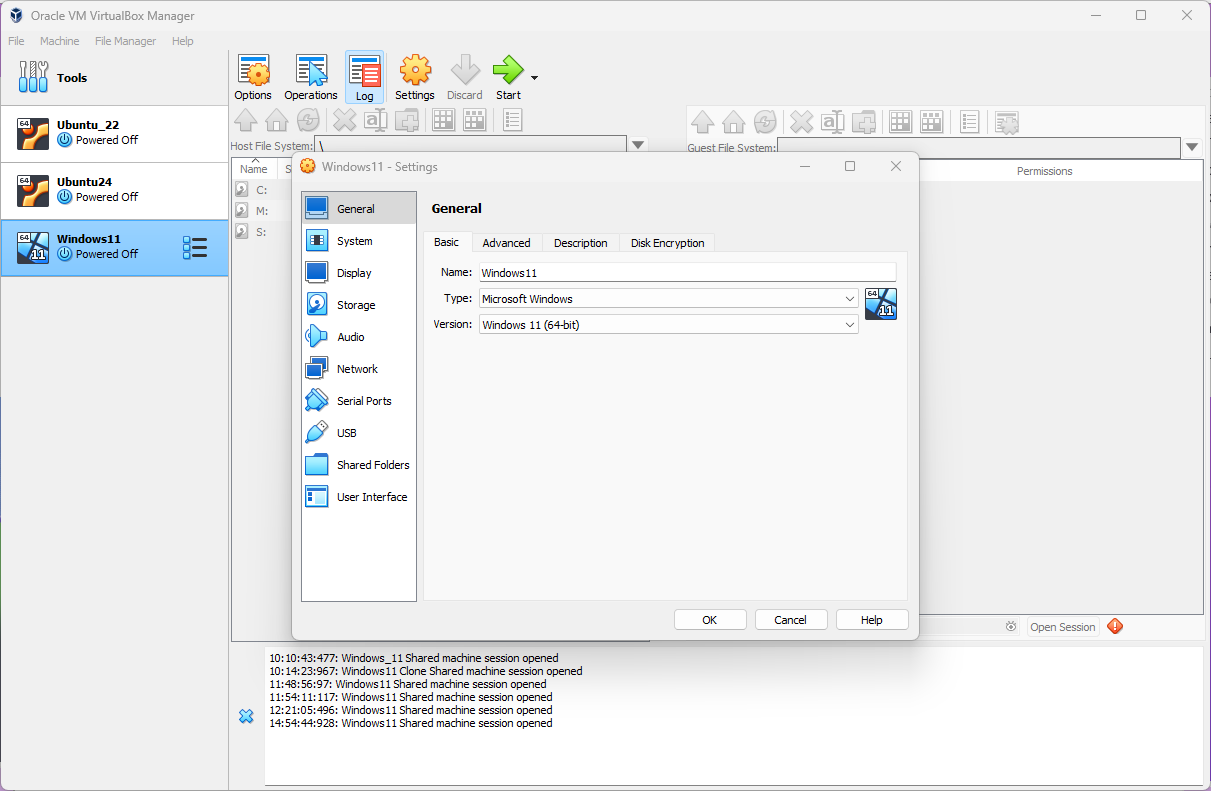
Task: Go up one directory in guest pane
Action: point(702,122)
